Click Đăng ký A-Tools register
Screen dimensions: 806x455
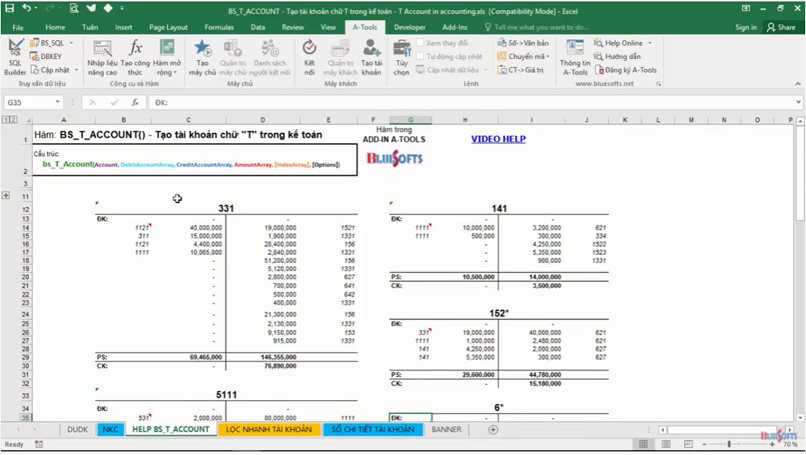click(x=625, y=70)
